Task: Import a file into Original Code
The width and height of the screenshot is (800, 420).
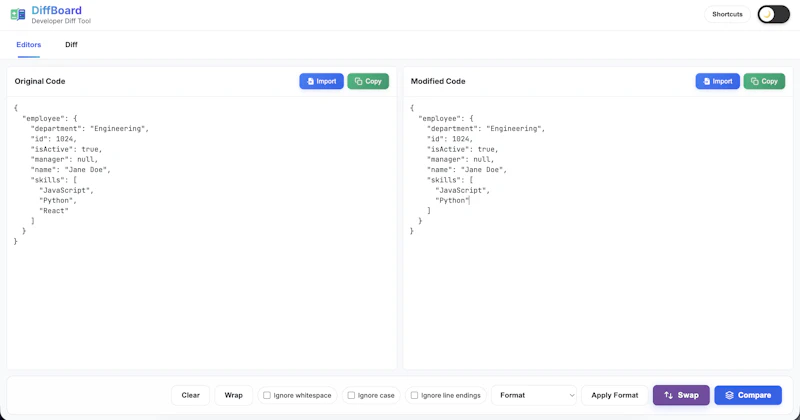Action: pos(321,81)
